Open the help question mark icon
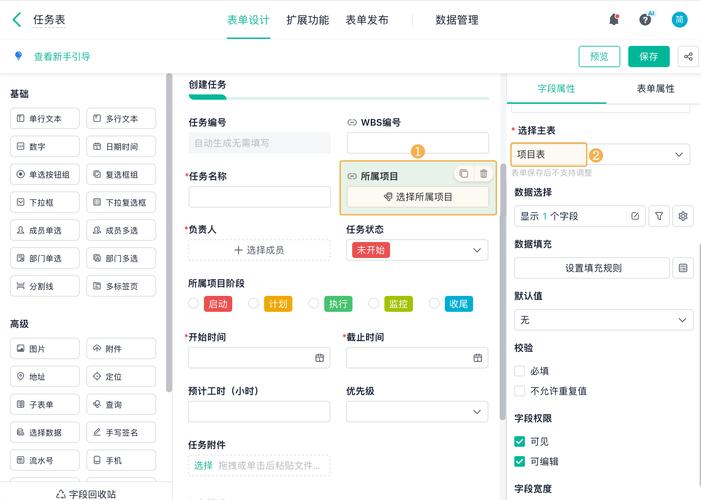The height and width of the screenshot is (500, 701). coord(645,20)
